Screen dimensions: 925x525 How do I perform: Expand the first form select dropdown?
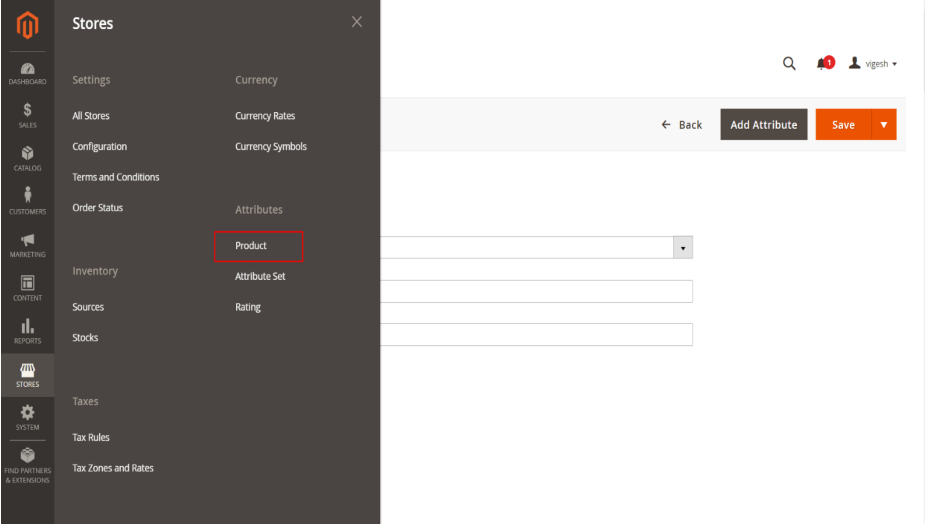coord(683,247)
